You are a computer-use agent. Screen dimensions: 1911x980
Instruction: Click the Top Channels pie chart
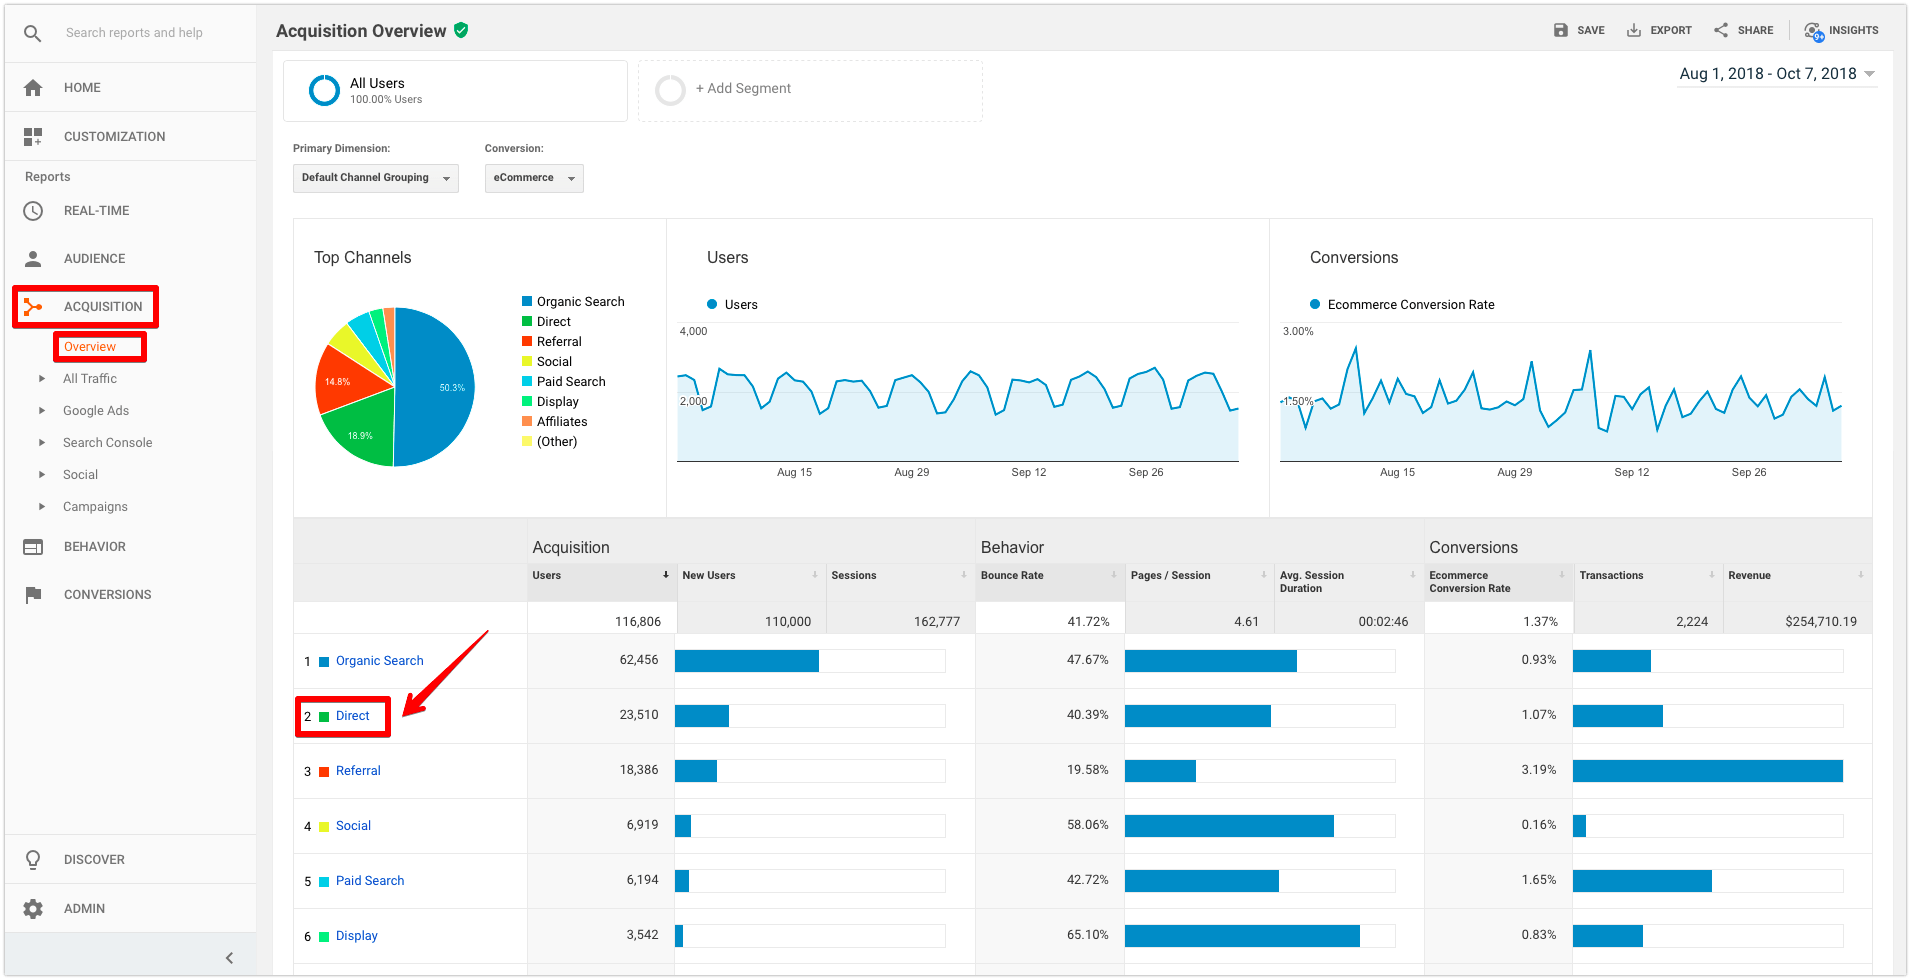pyautogui.click(x=395, y=387)
